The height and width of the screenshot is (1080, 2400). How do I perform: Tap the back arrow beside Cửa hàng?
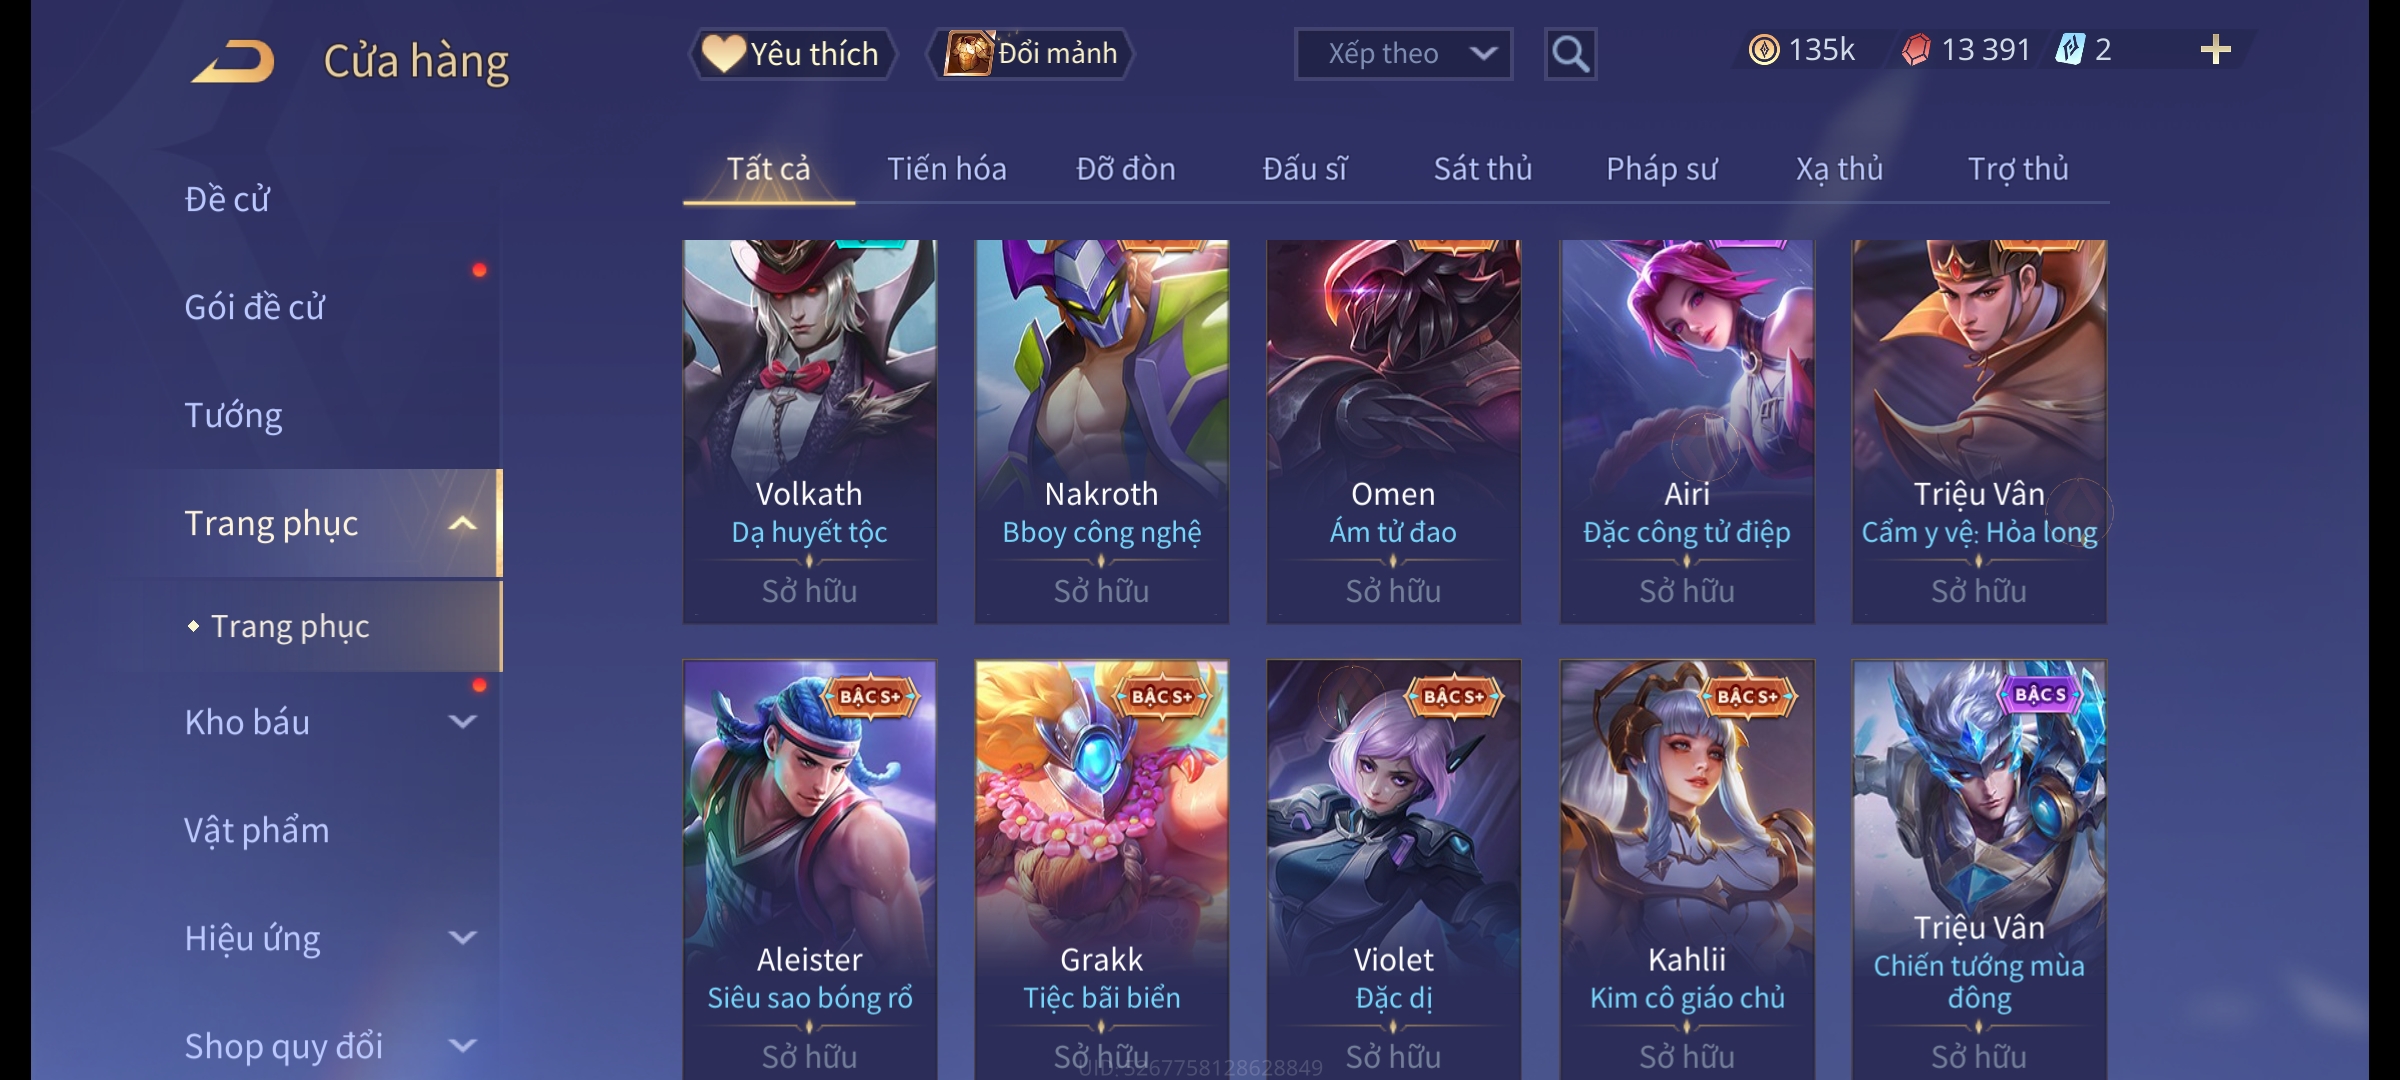234,61
